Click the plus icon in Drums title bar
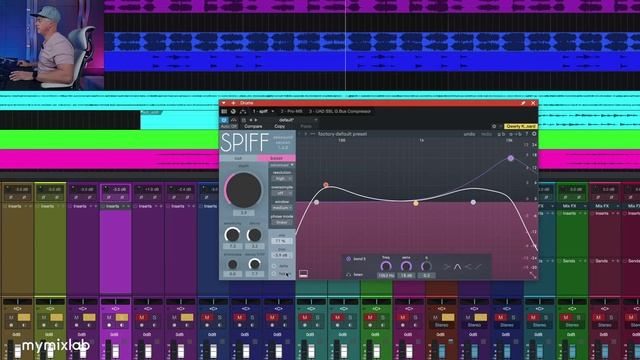 pyautogui.click(x=233, y=103)
